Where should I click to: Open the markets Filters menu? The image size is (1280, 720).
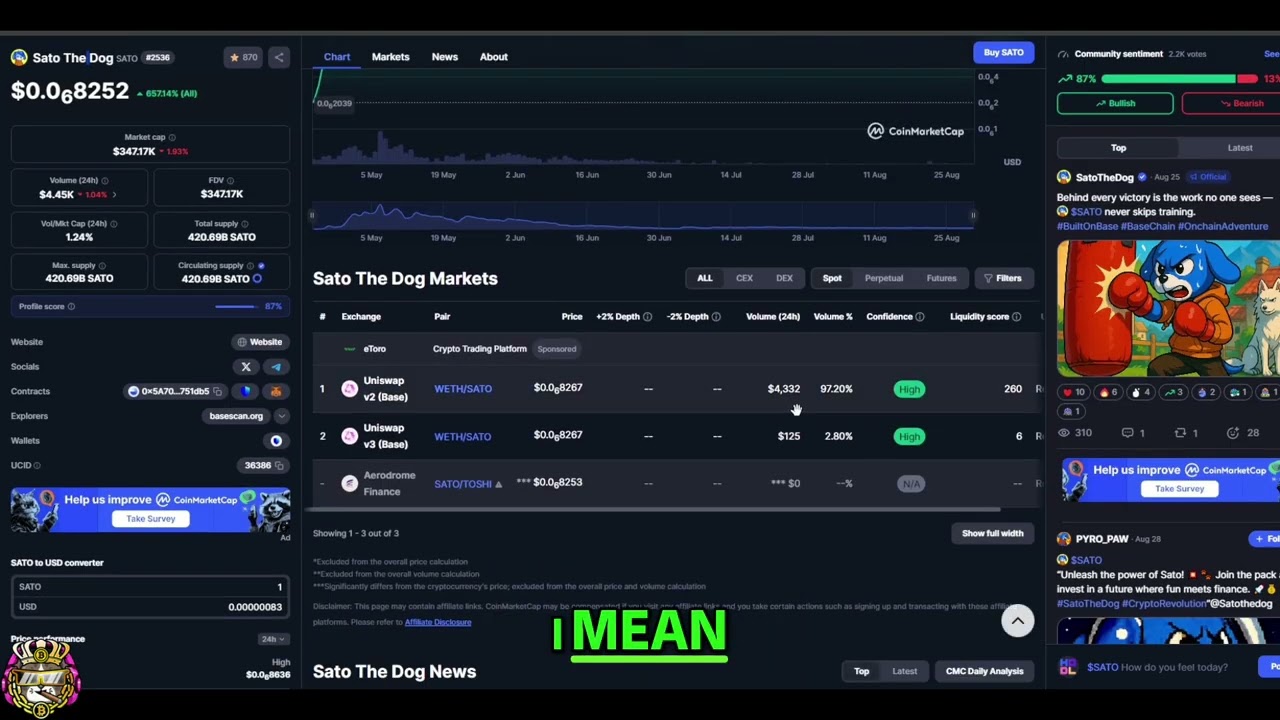click(x=1002, y=279)
